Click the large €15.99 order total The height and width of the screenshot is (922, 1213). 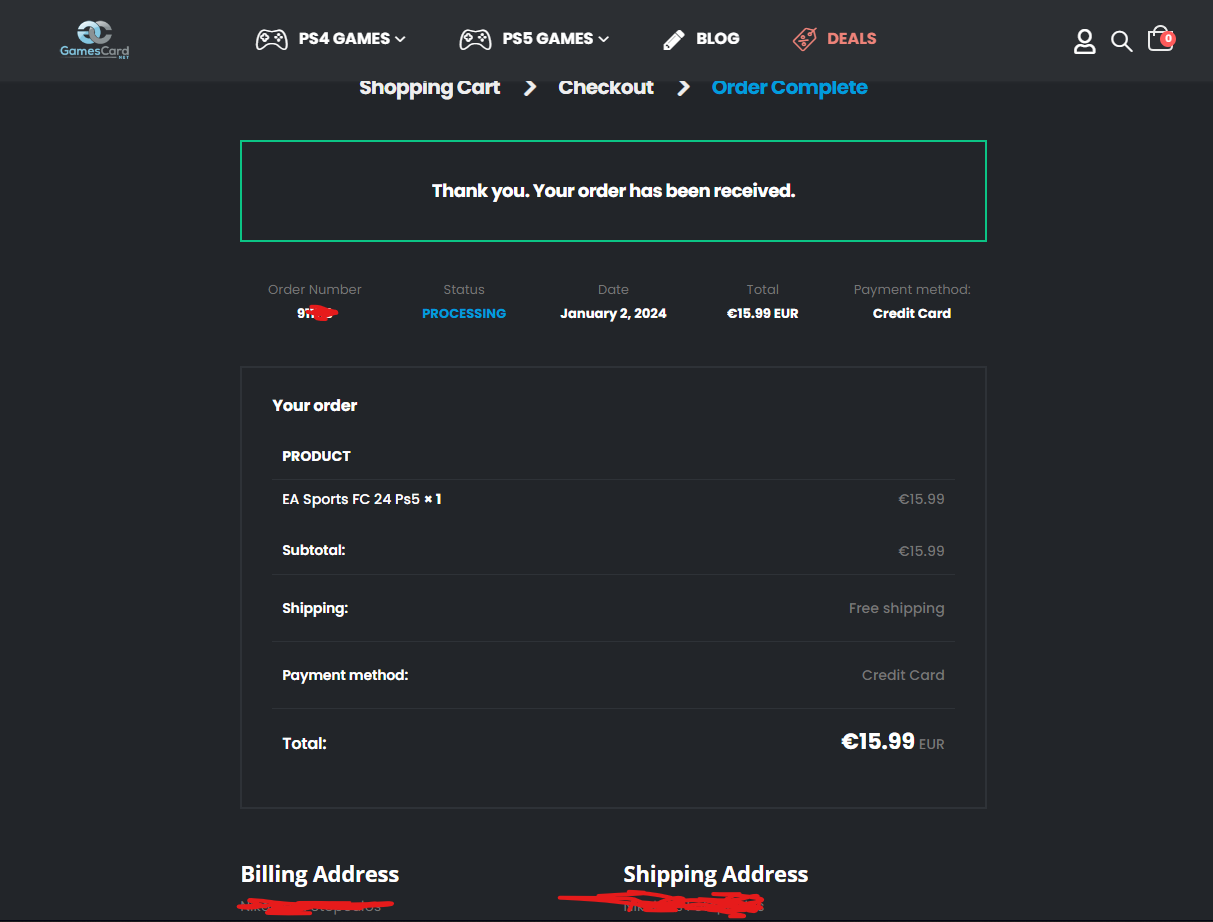pyautogui.click(x=878, y=741)
